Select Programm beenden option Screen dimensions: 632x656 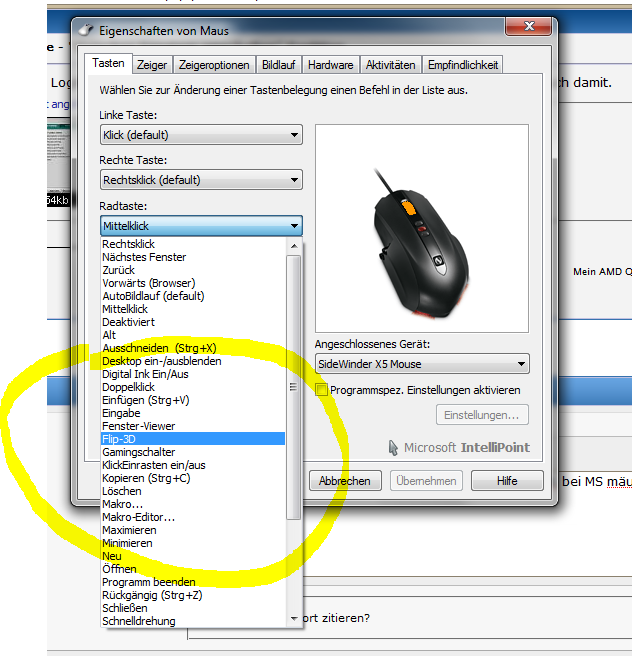pos(193,582)
